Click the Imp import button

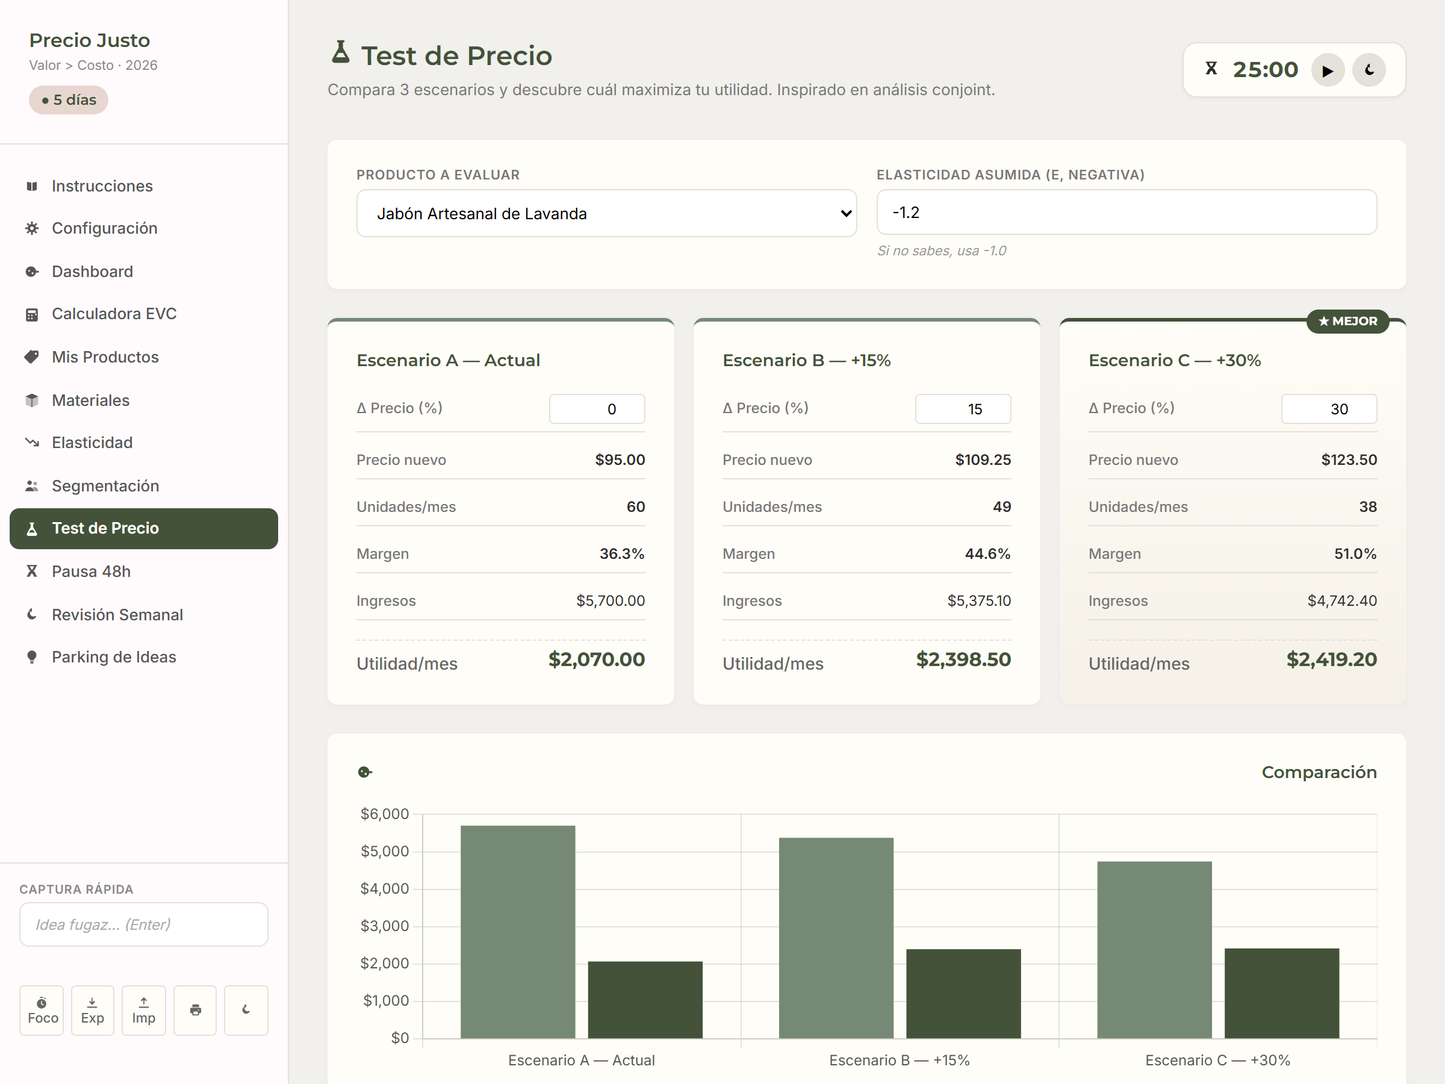click(144, 1010)
